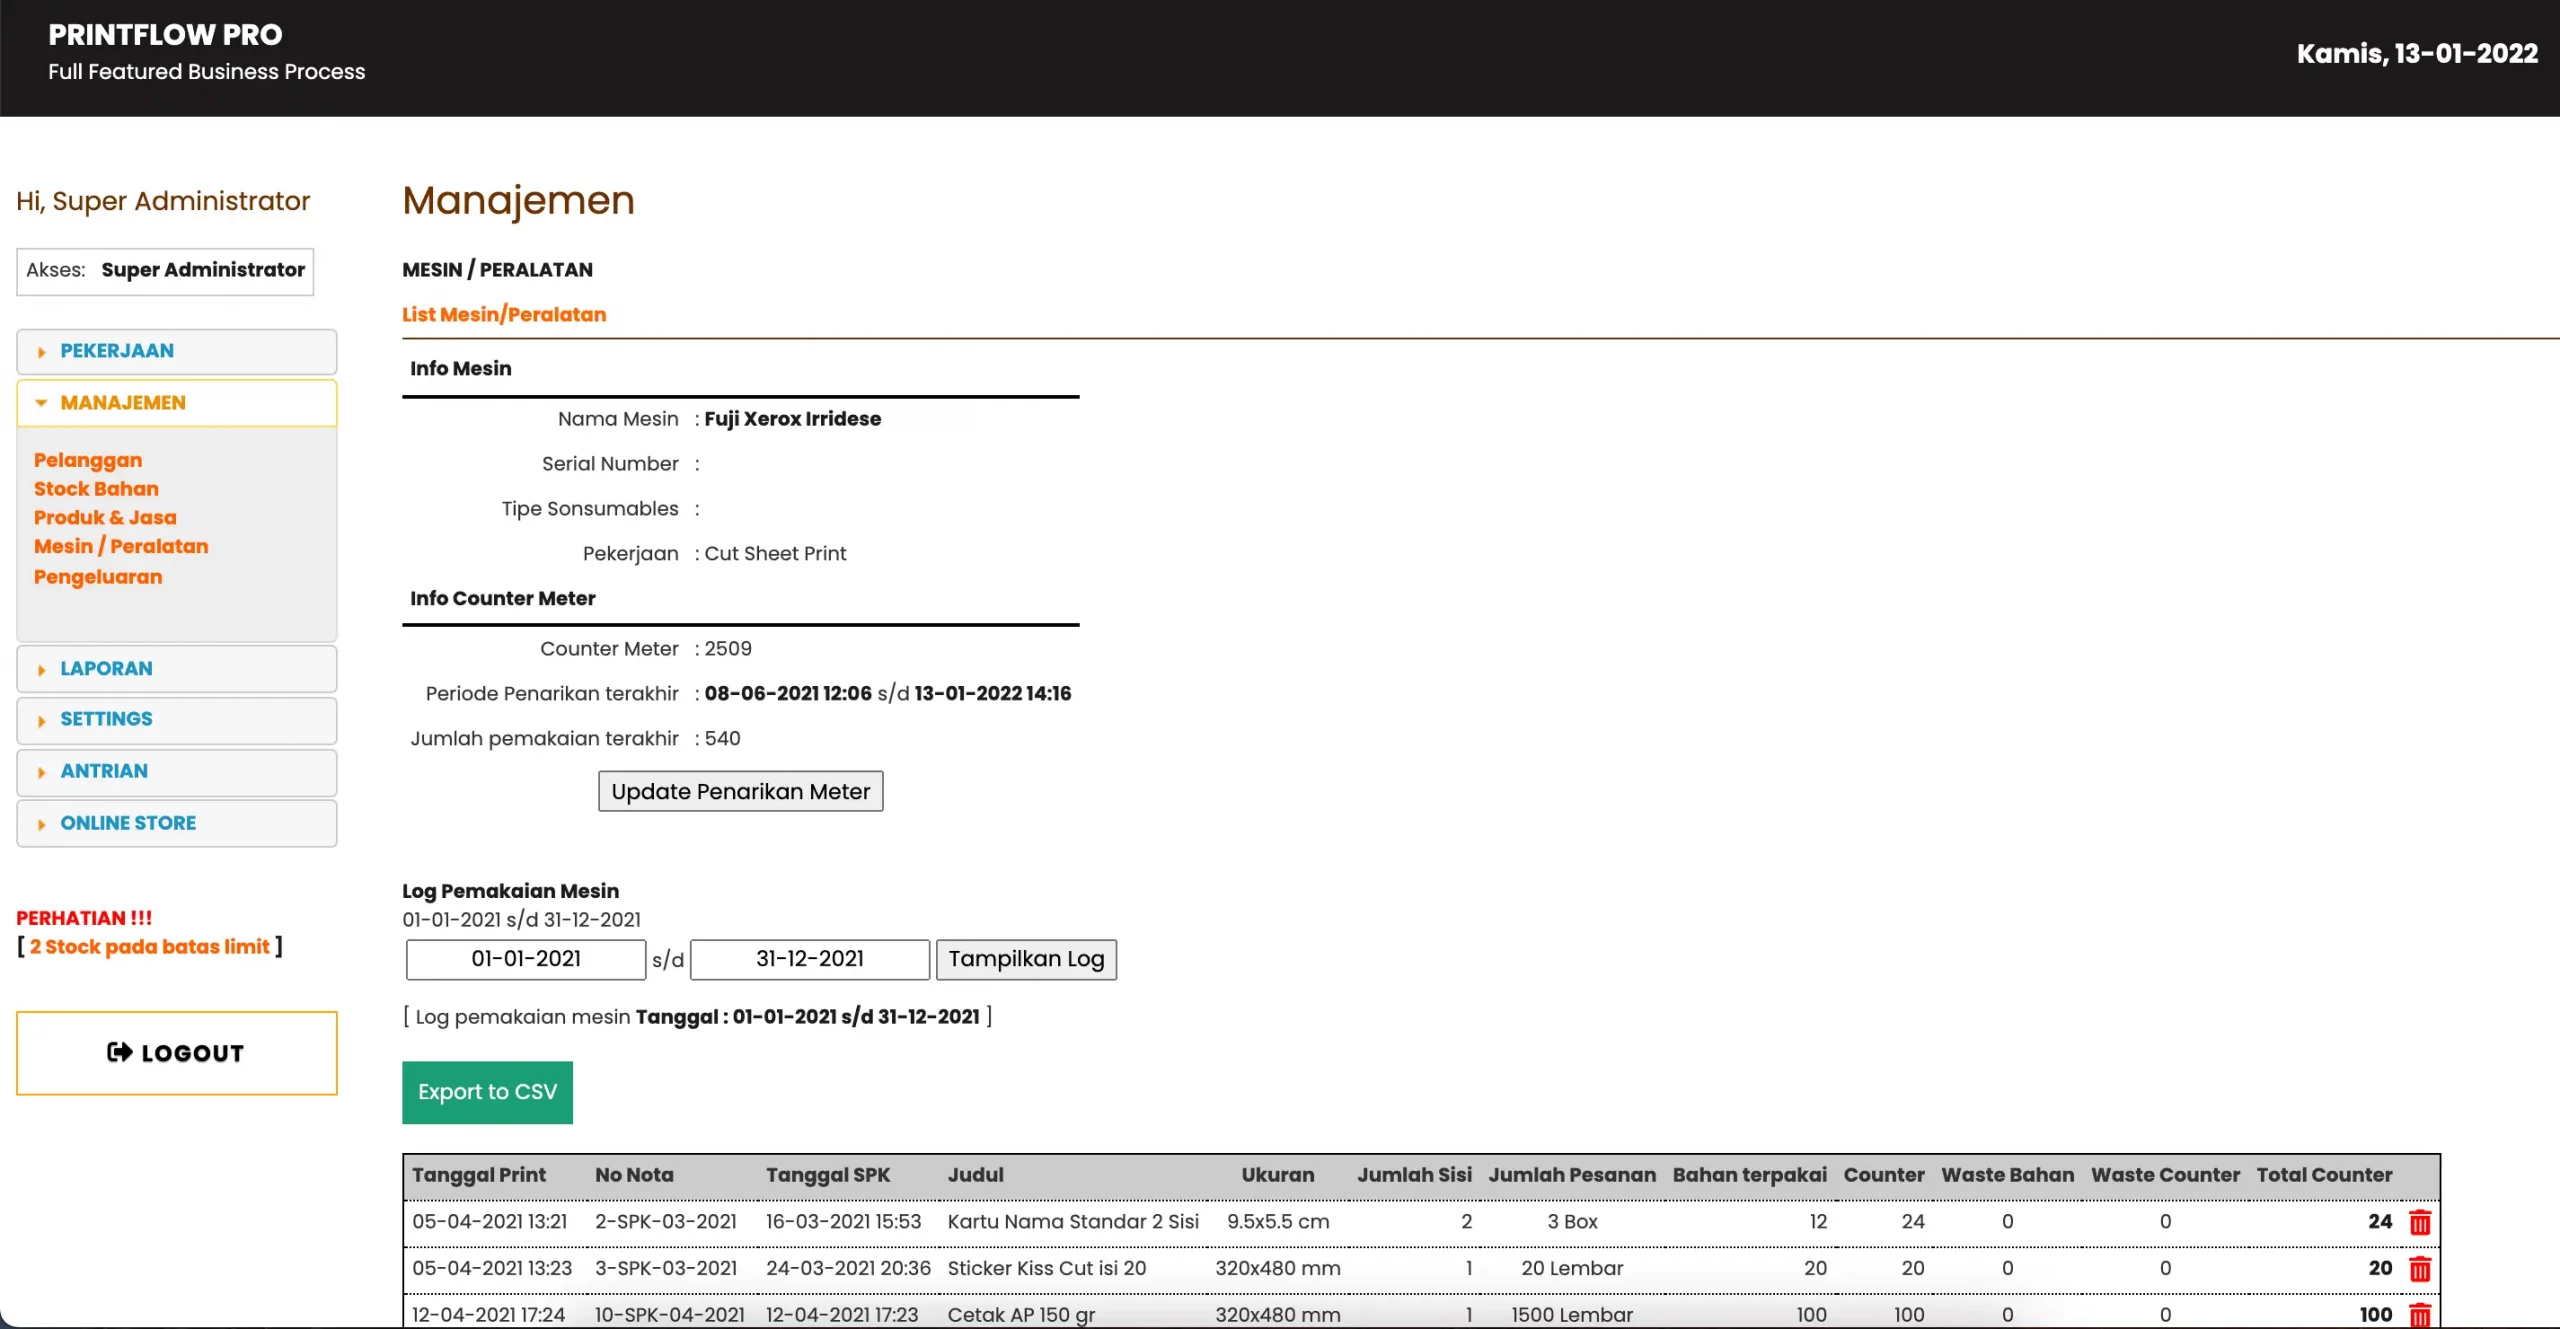Click the Tampilkan Log button
This screenshot has height=1329, width=2560.
click(x=1026, y=960)
